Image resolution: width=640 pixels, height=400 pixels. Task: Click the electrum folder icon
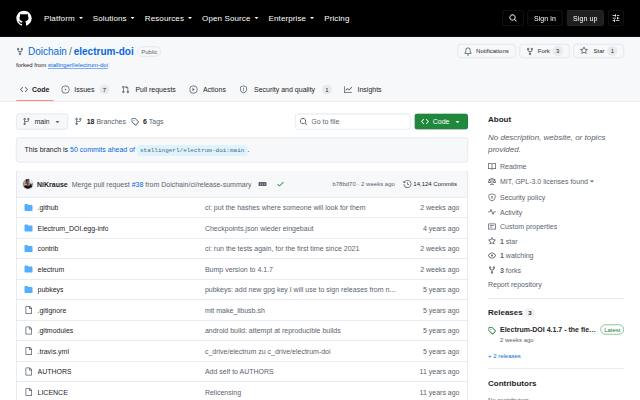point(28,269)
